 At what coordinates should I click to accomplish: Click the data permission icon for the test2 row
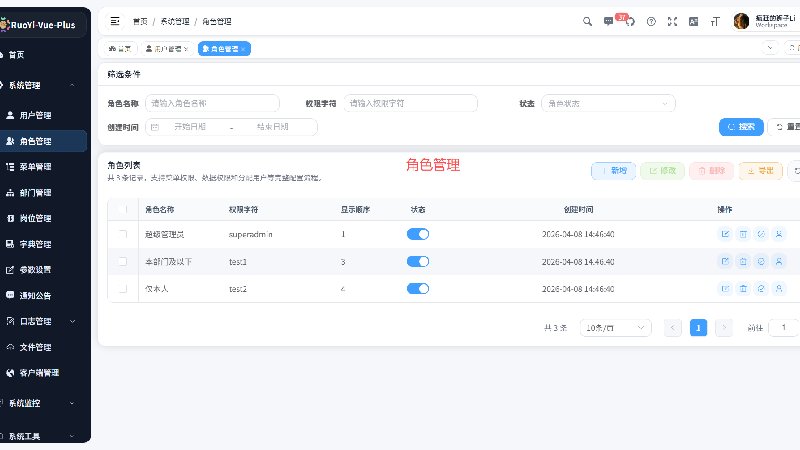761,288
